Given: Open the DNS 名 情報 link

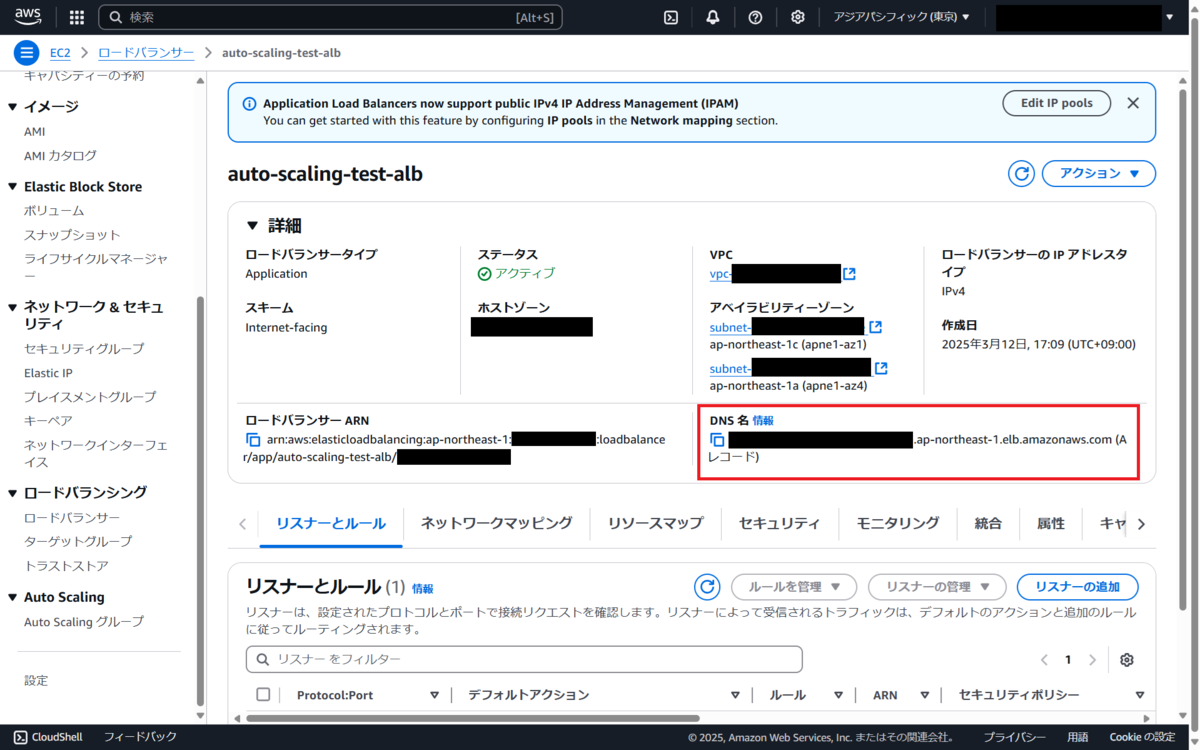Looking at the screenshot, I should coord(763,421).
